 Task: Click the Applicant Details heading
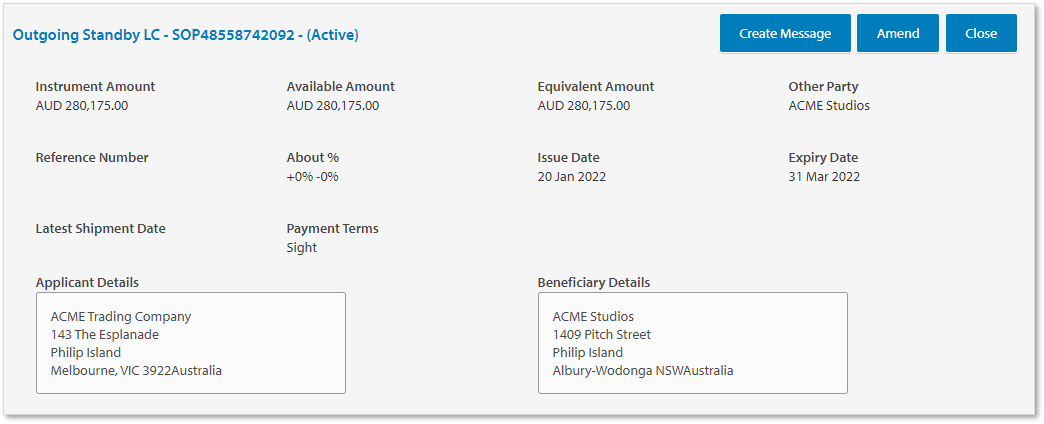coord(87,282)
